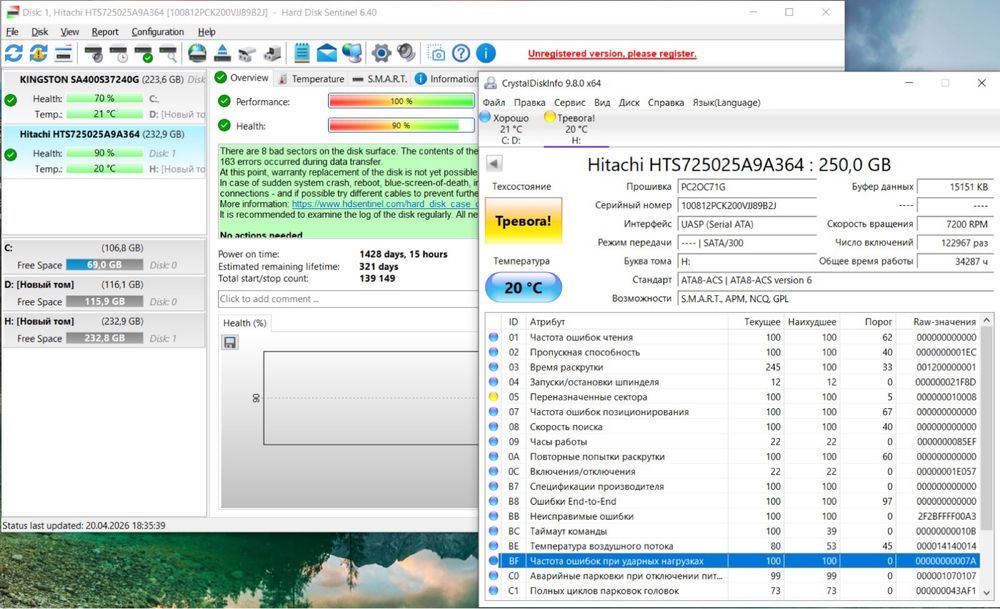Select the Хорошо 21 °C C: D: disk tab

click(x=510, y=129)
